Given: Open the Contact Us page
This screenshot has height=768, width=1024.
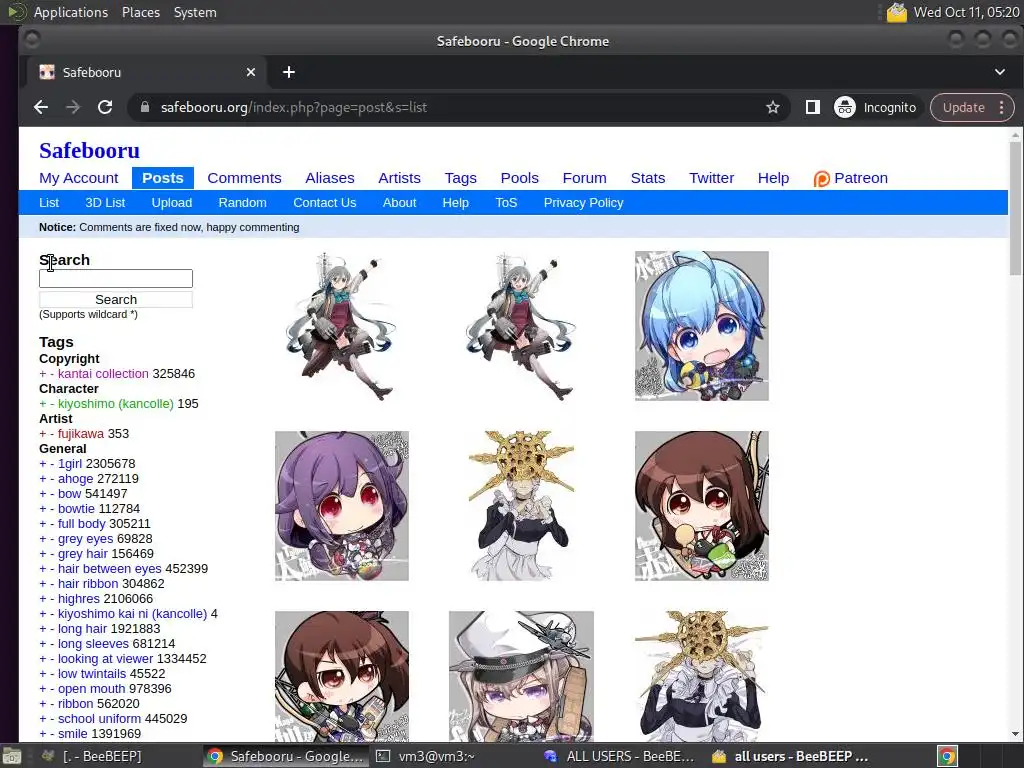Looking at the screenshot, I should 325,203.
